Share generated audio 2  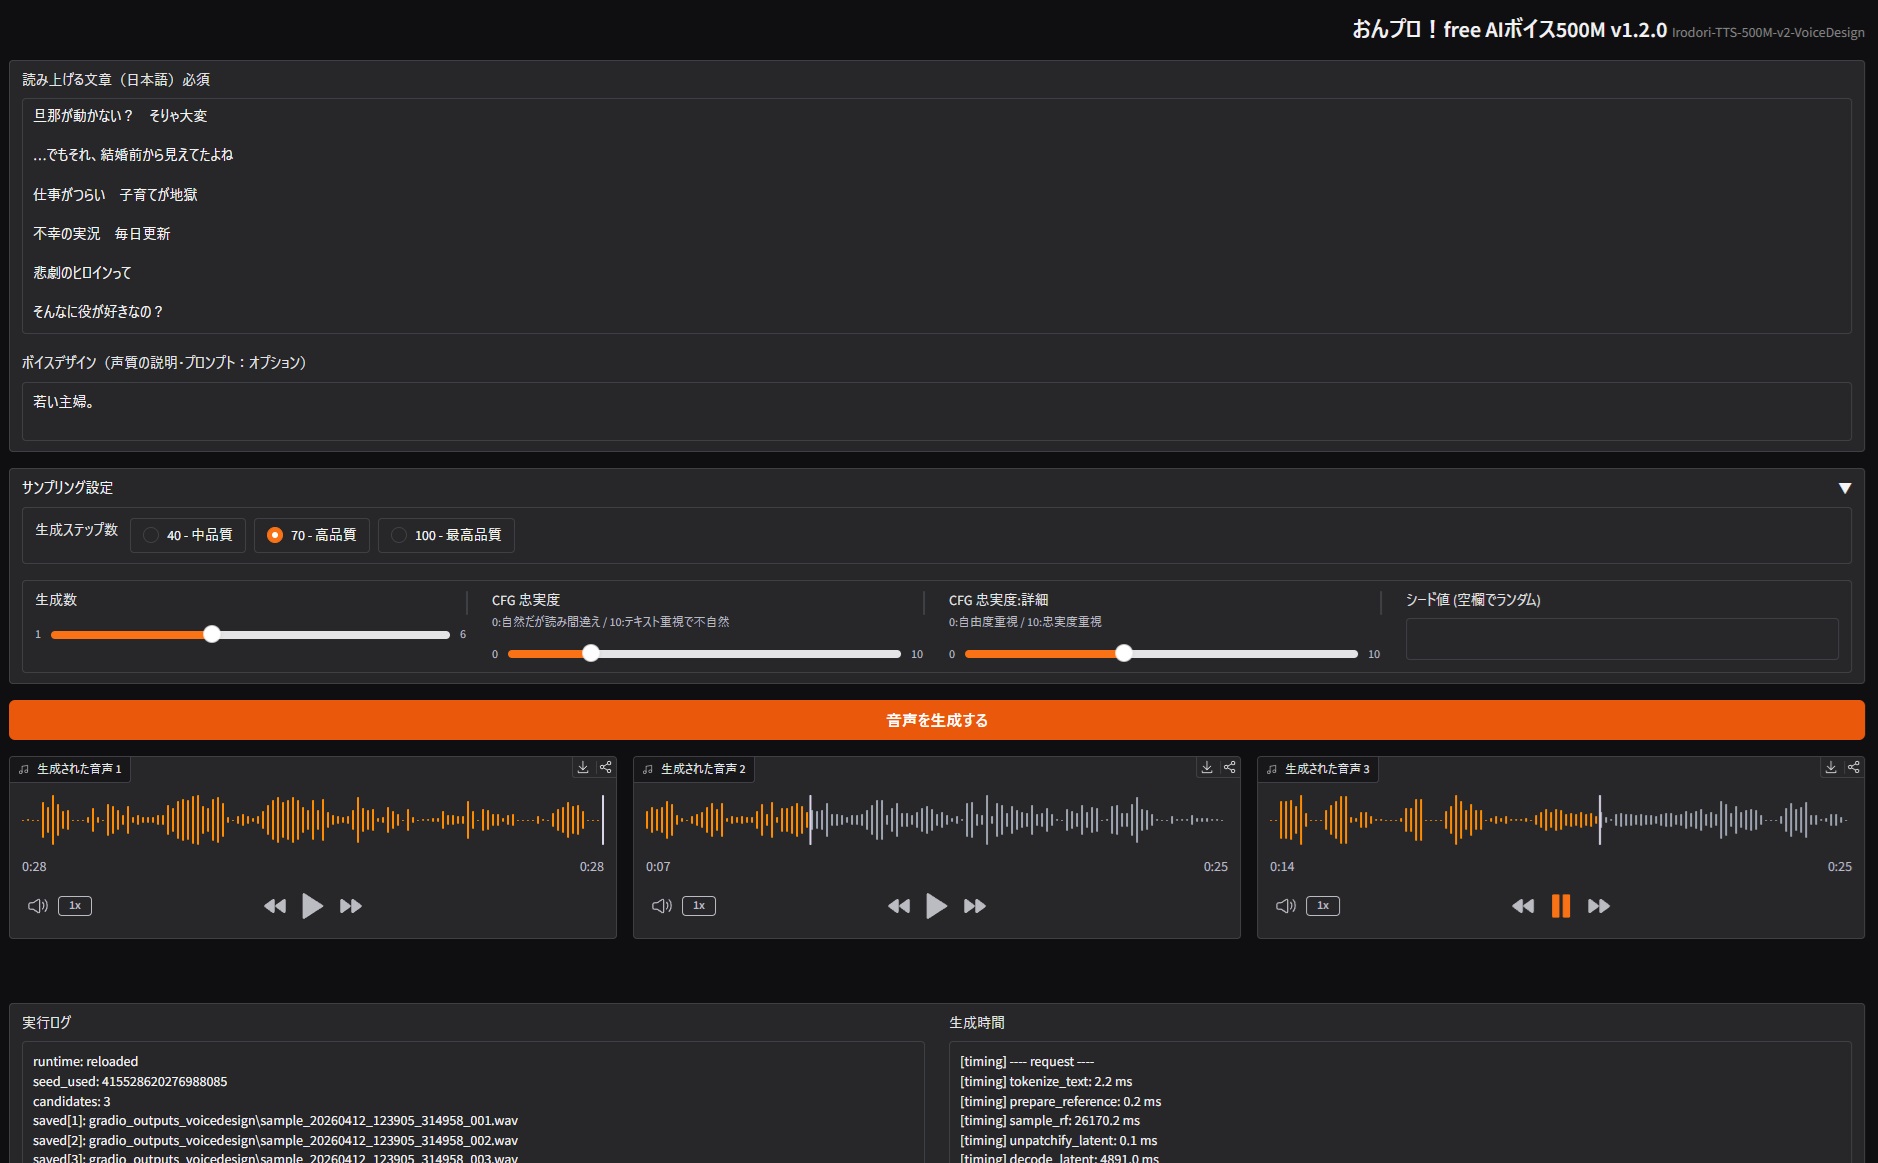click(x=1230, y=767)
